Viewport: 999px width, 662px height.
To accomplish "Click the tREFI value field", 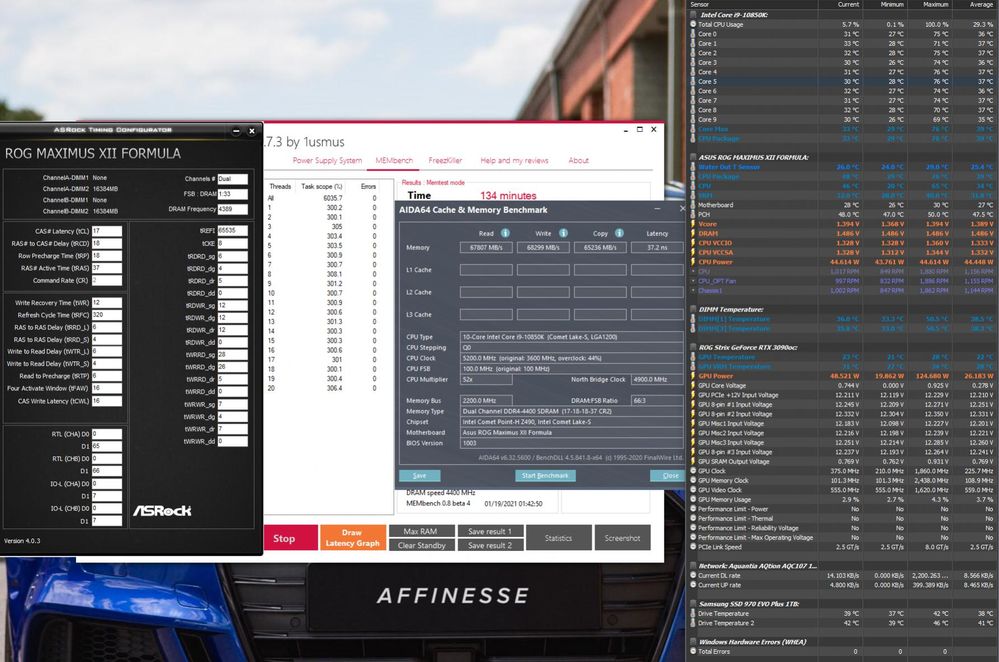I will pyautogui.click(x=233, y=230).
